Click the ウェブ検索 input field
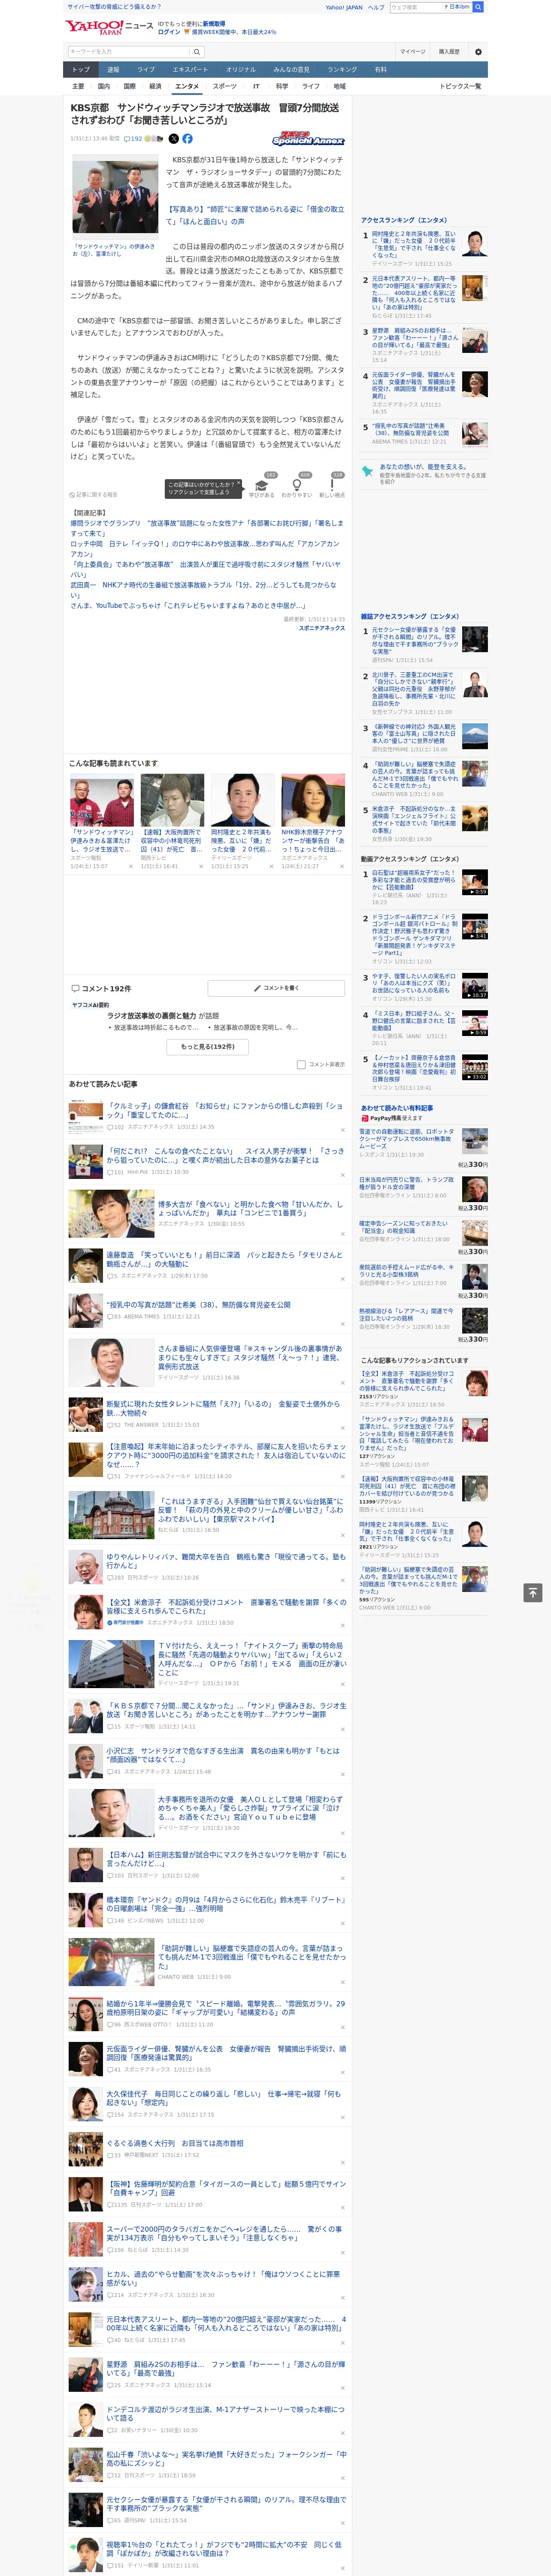 pyautogui.click(x=416, y=7)
